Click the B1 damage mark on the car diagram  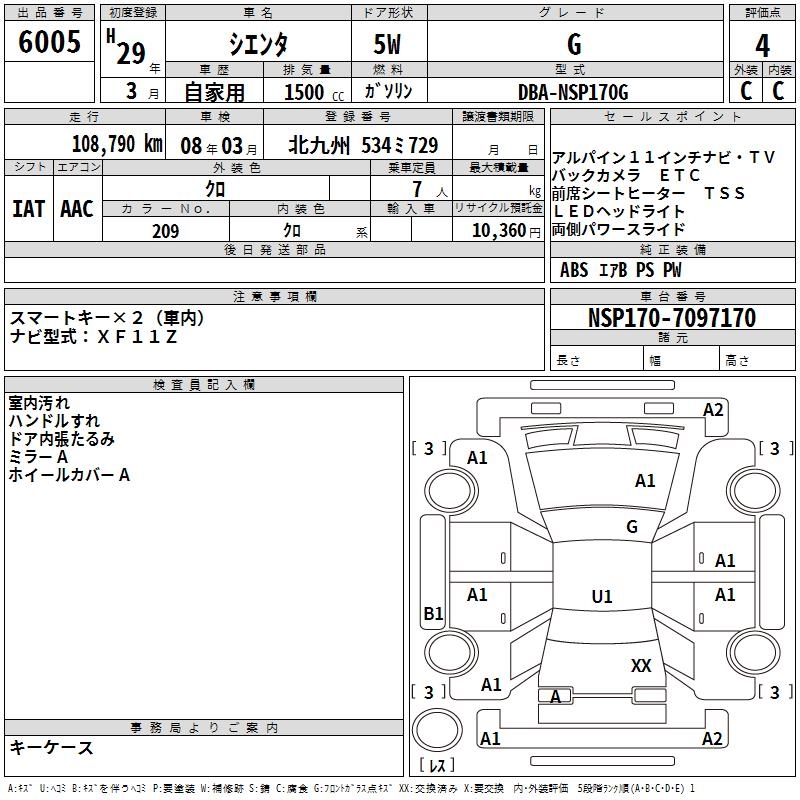coord(433,614)
